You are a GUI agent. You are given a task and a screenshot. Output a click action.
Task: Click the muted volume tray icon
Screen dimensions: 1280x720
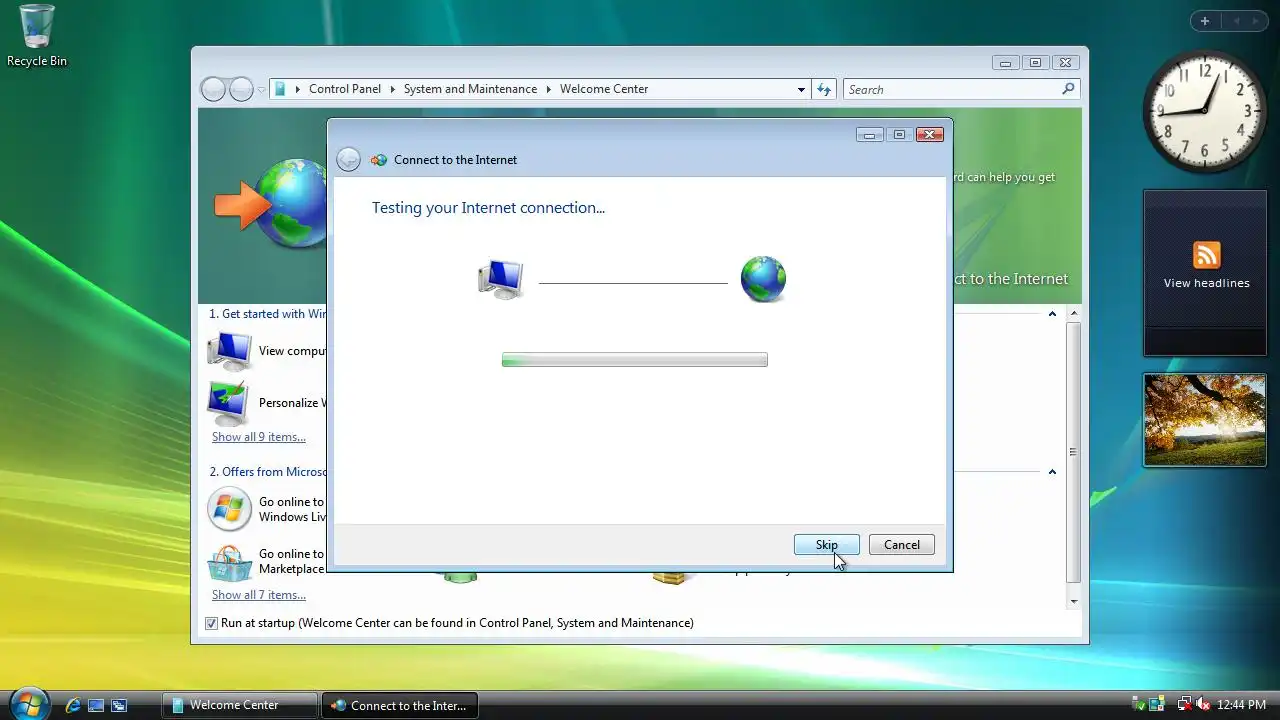click(1203, 704)
